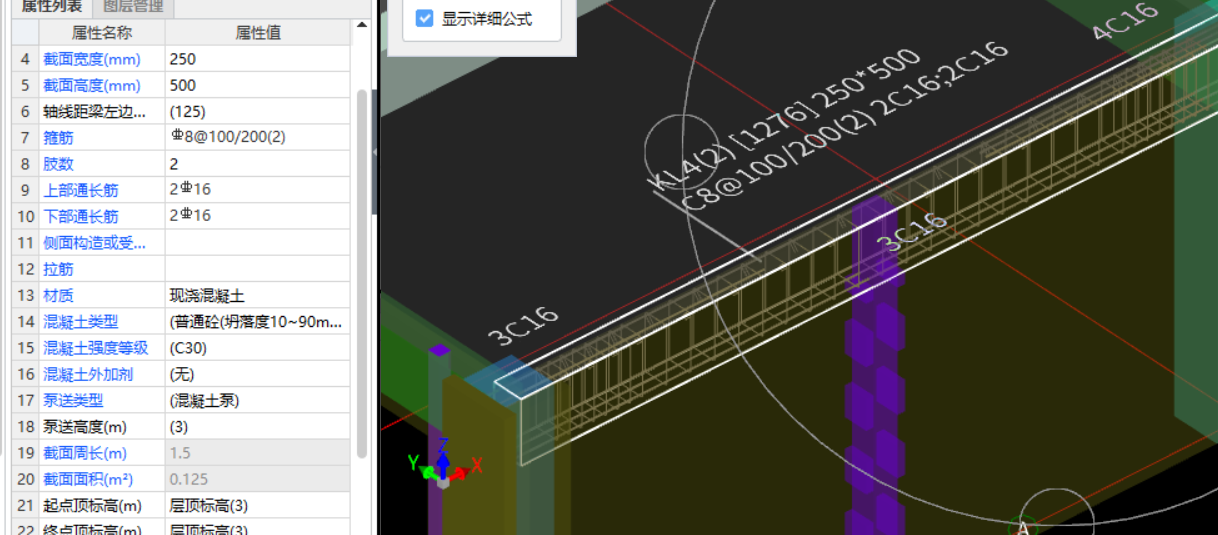Viewport: 1218px width, 535px height.
Task: Switch to the 属性列表 tab
Action: point(52,7)
